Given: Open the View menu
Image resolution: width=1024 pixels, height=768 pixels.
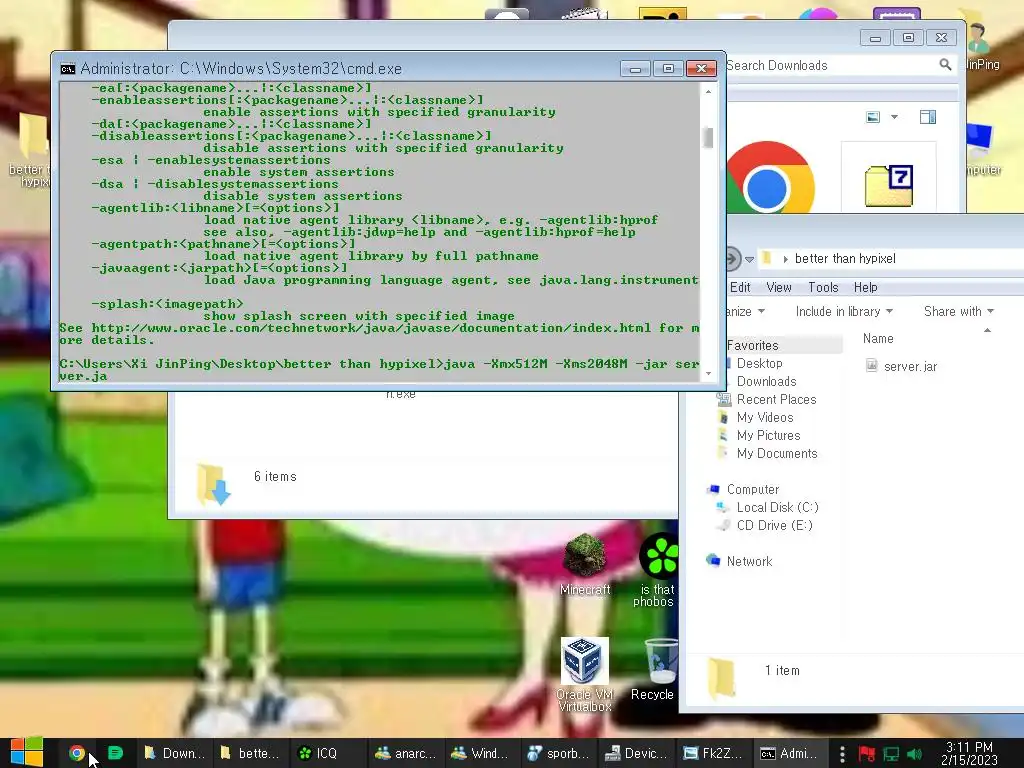Looking at the screenshot, I should pos(778,287).
